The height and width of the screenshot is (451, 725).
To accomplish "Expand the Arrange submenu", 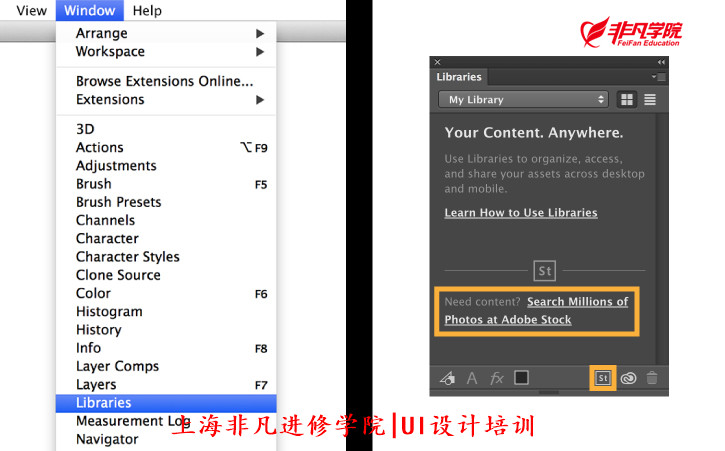I will (166, 33).
